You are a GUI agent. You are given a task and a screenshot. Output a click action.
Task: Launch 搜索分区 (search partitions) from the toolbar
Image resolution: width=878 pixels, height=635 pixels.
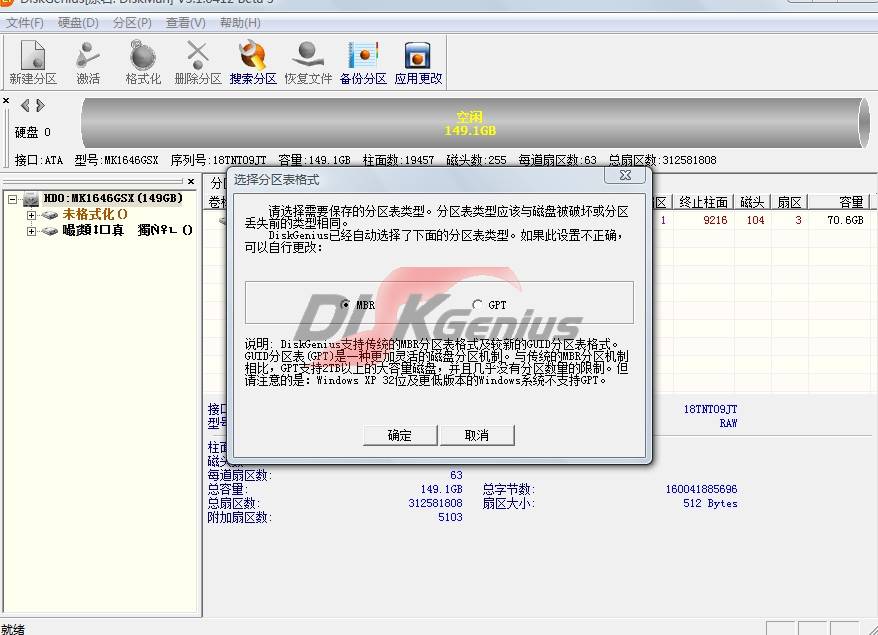point(253,62)
